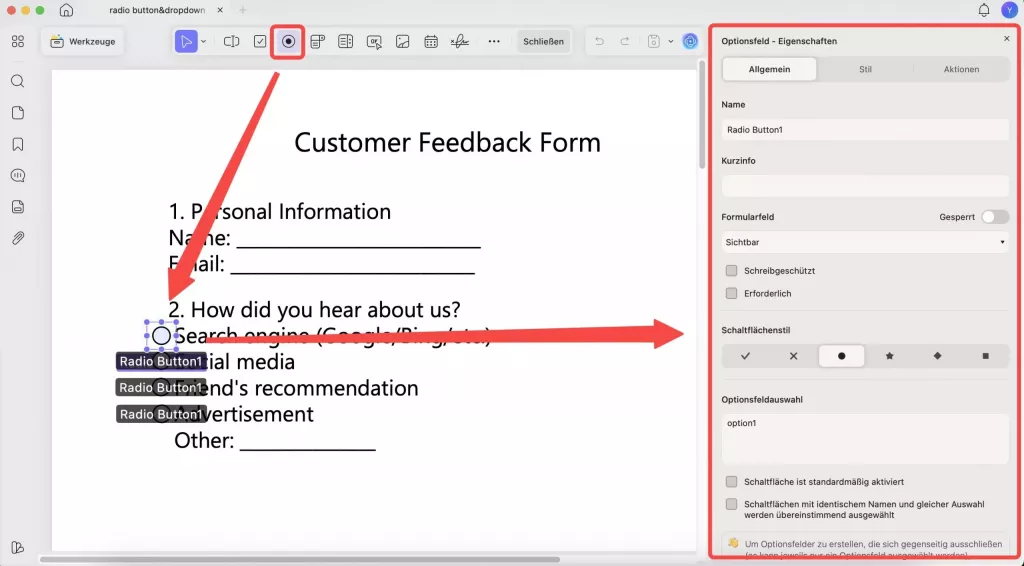Open the attachments paperclip panel
This screenshot has width=1024, height=566.
(x=18, y=238)
